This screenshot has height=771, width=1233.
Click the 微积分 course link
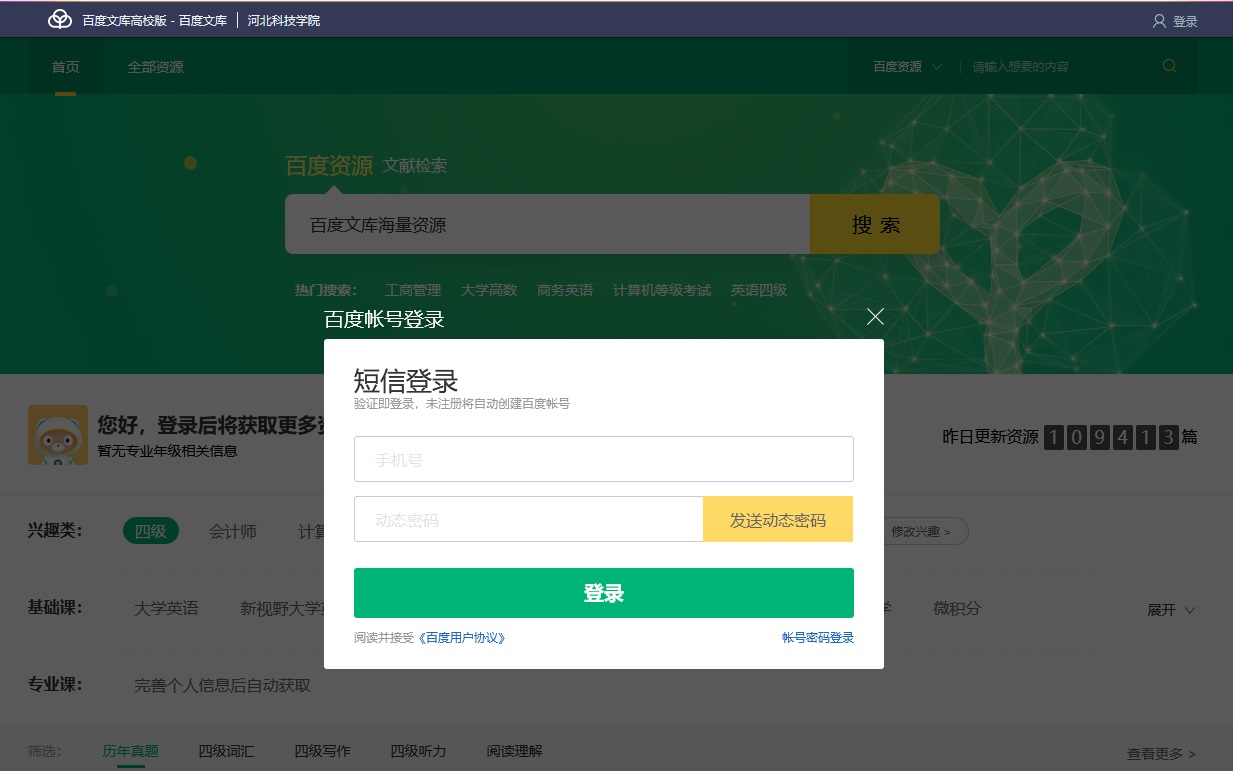pos(957,608)
